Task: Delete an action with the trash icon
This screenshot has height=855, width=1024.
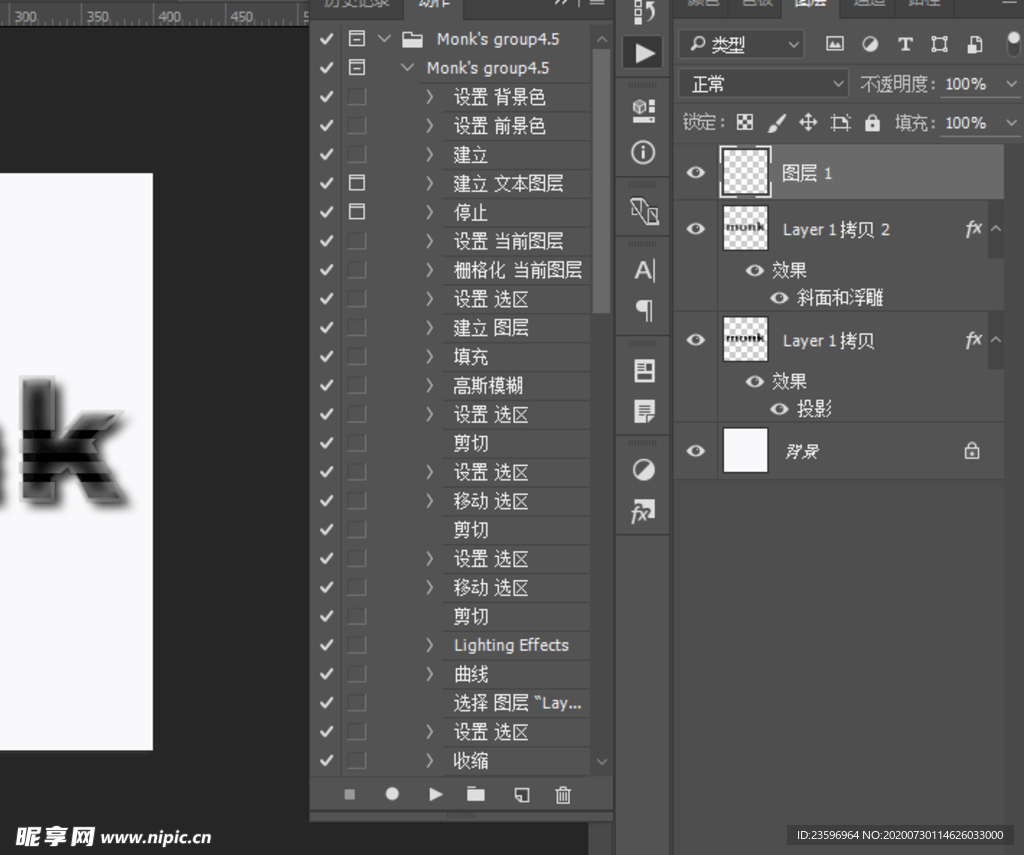Action: (x=562, y=794)
